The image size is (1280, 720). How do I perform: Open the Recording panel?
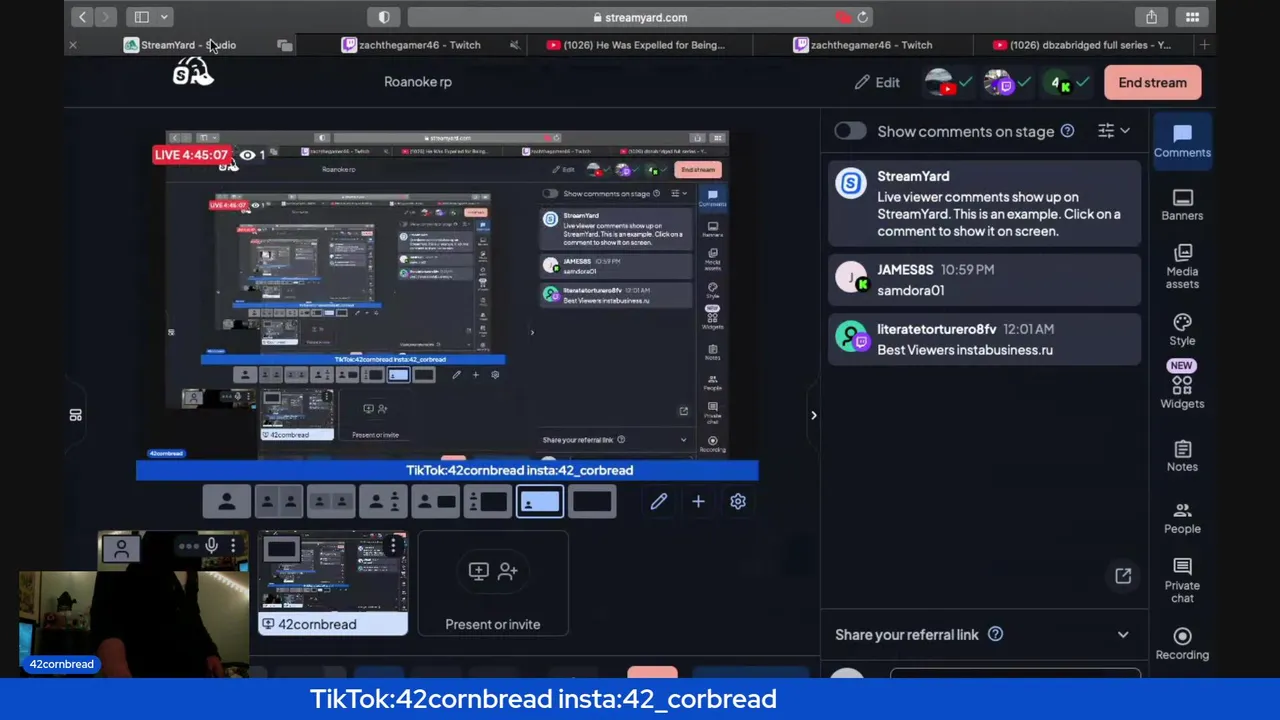click(x=1182, y=643)
